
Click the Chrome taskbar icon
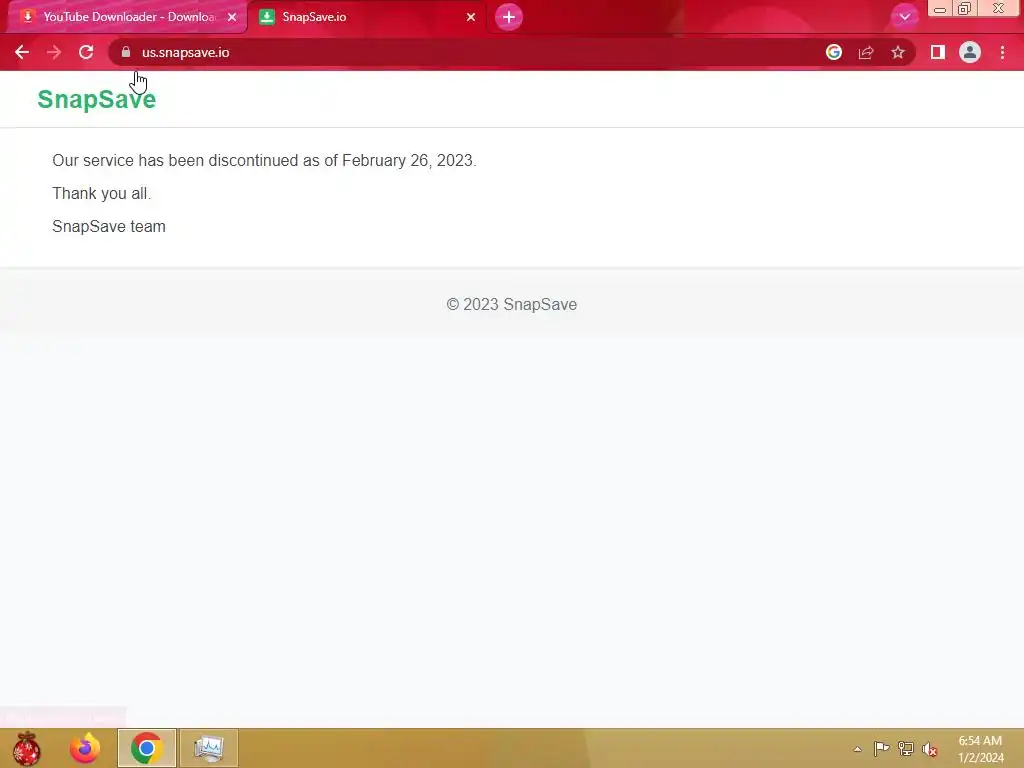147,748
